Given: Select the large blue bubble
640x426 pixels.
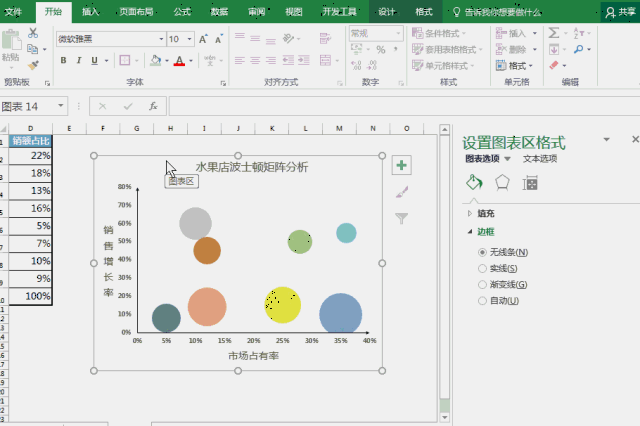Looking at the screenshot, I should point(340,313).
